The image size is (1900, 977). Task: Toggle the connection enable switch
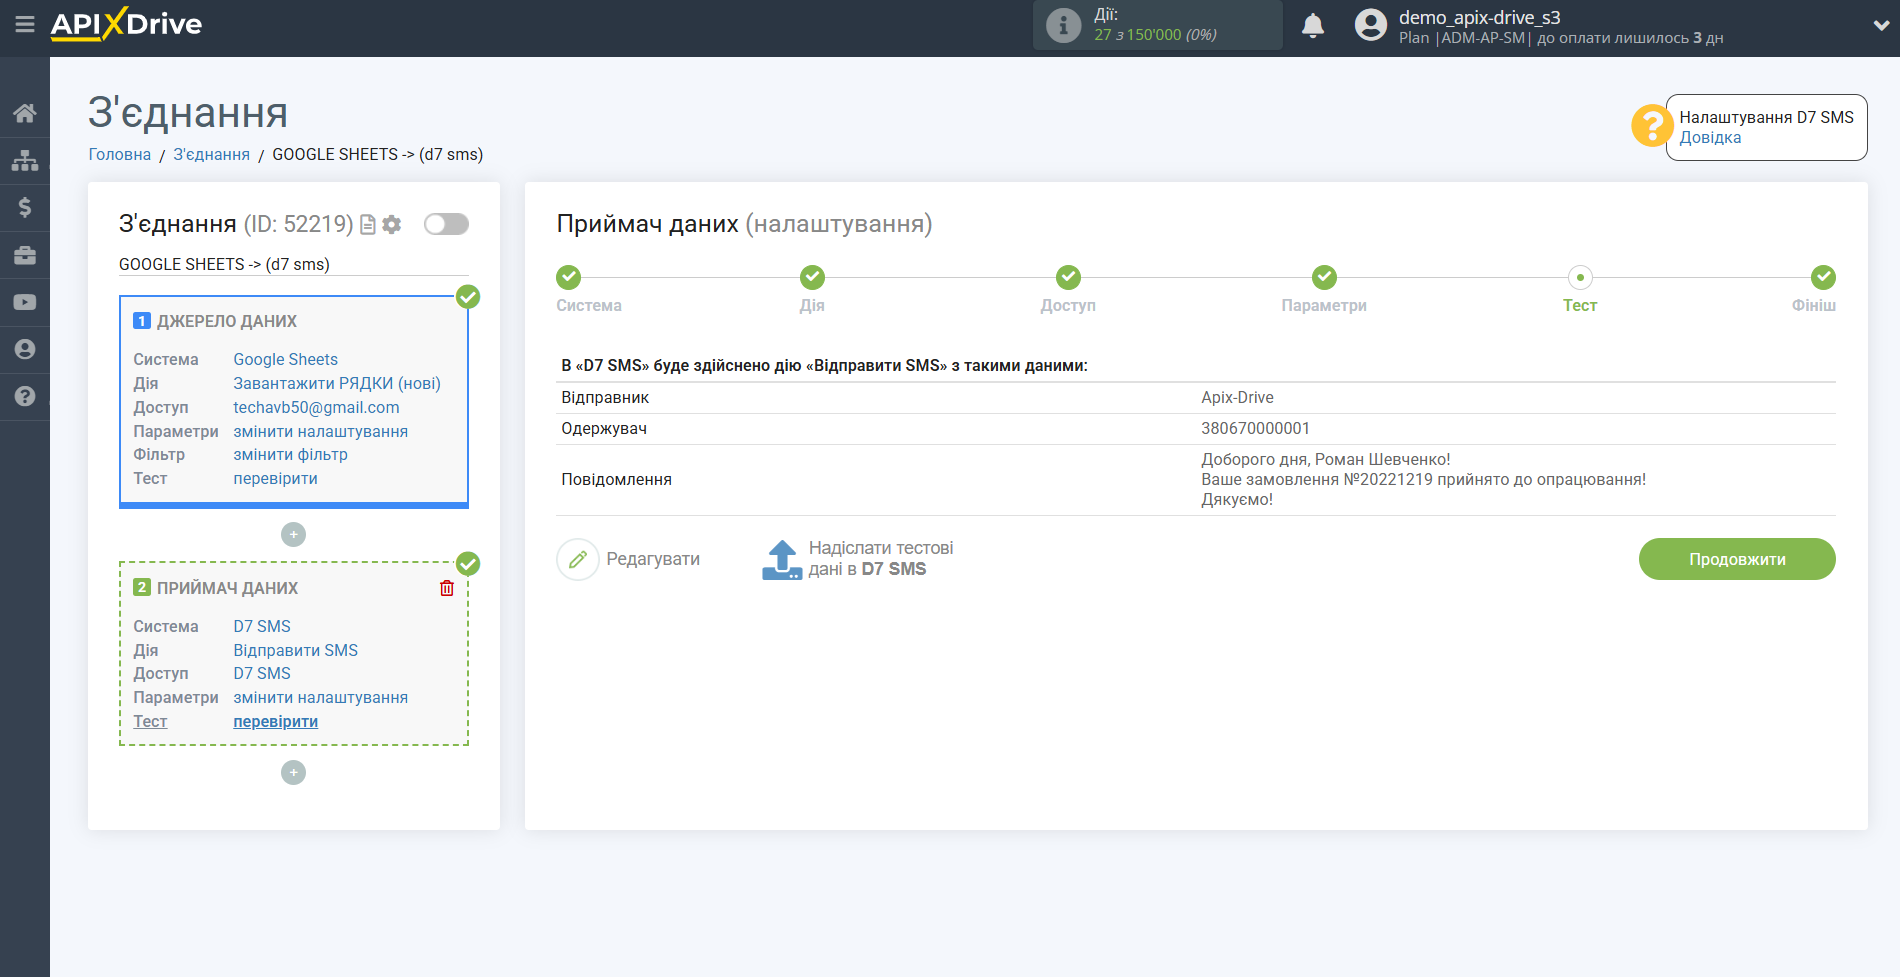click(446, 224)
